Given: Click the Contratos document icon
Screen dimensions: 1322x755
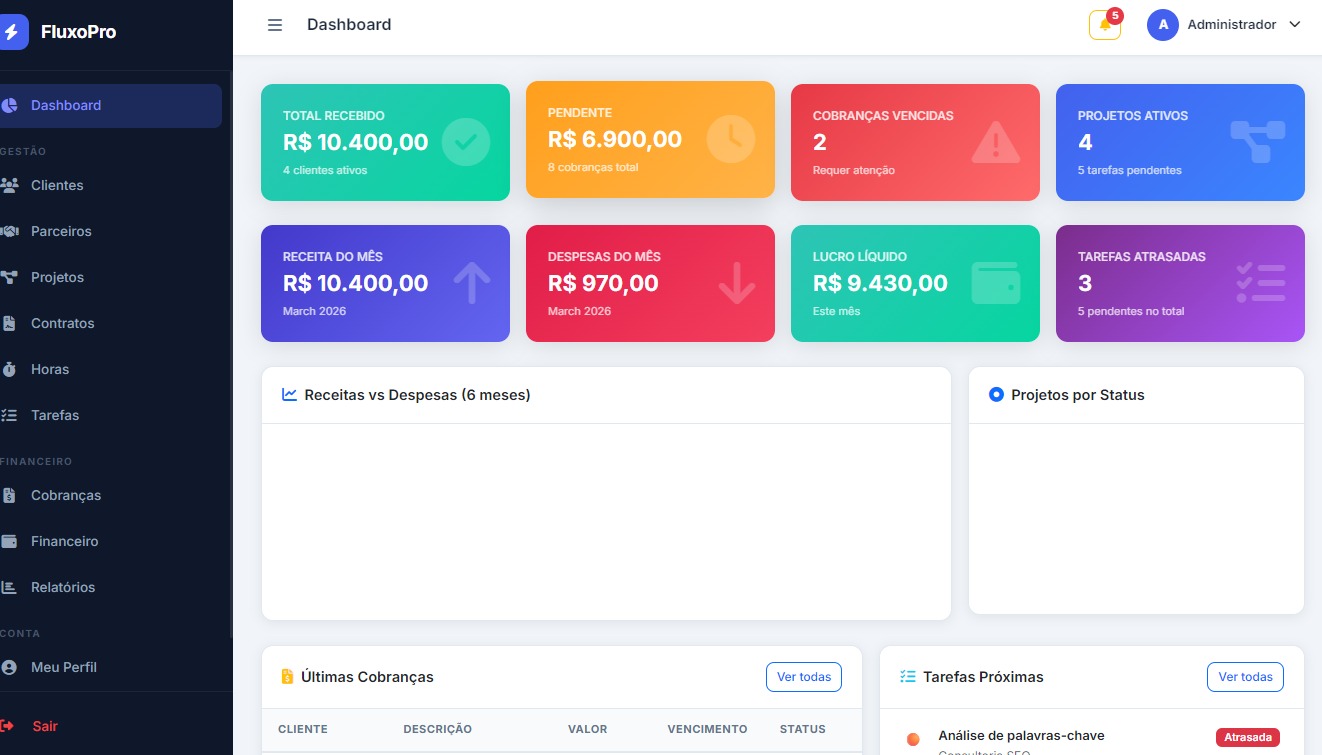Looking at the screenshot, I should point(10,323).
